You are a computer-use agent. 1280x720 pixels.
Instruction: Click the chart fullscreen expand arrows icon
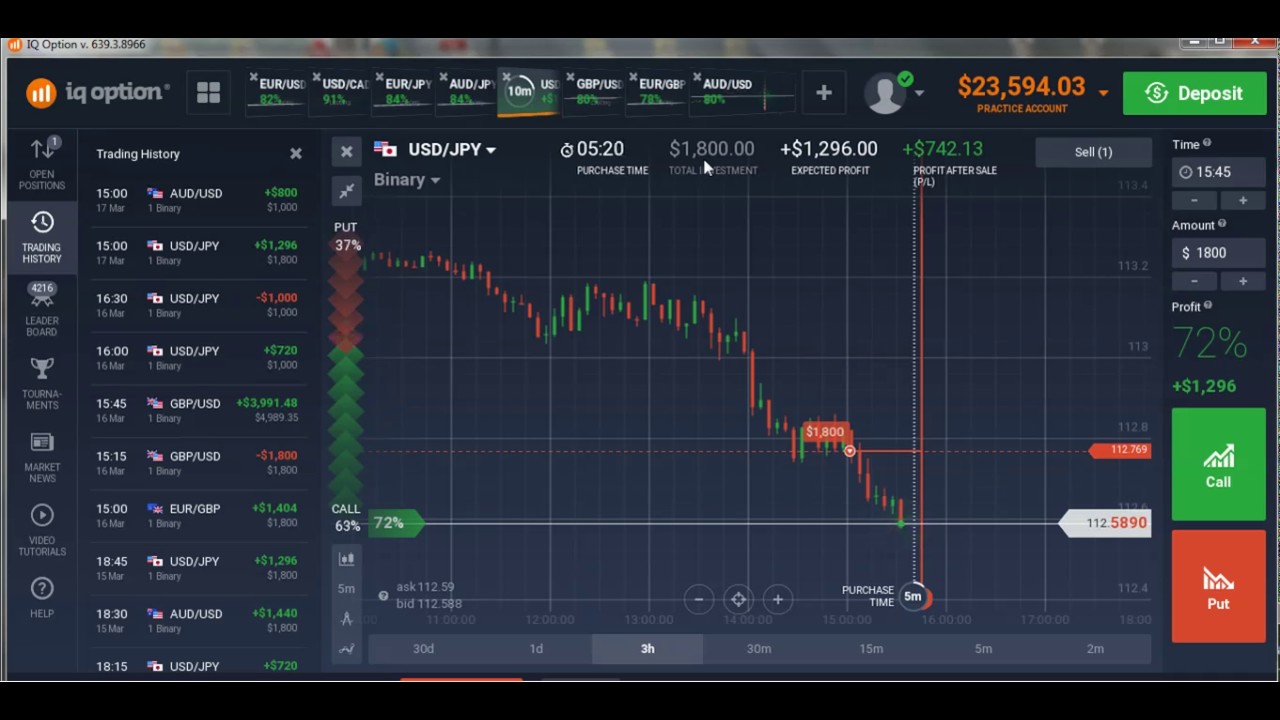coord(346,190)
